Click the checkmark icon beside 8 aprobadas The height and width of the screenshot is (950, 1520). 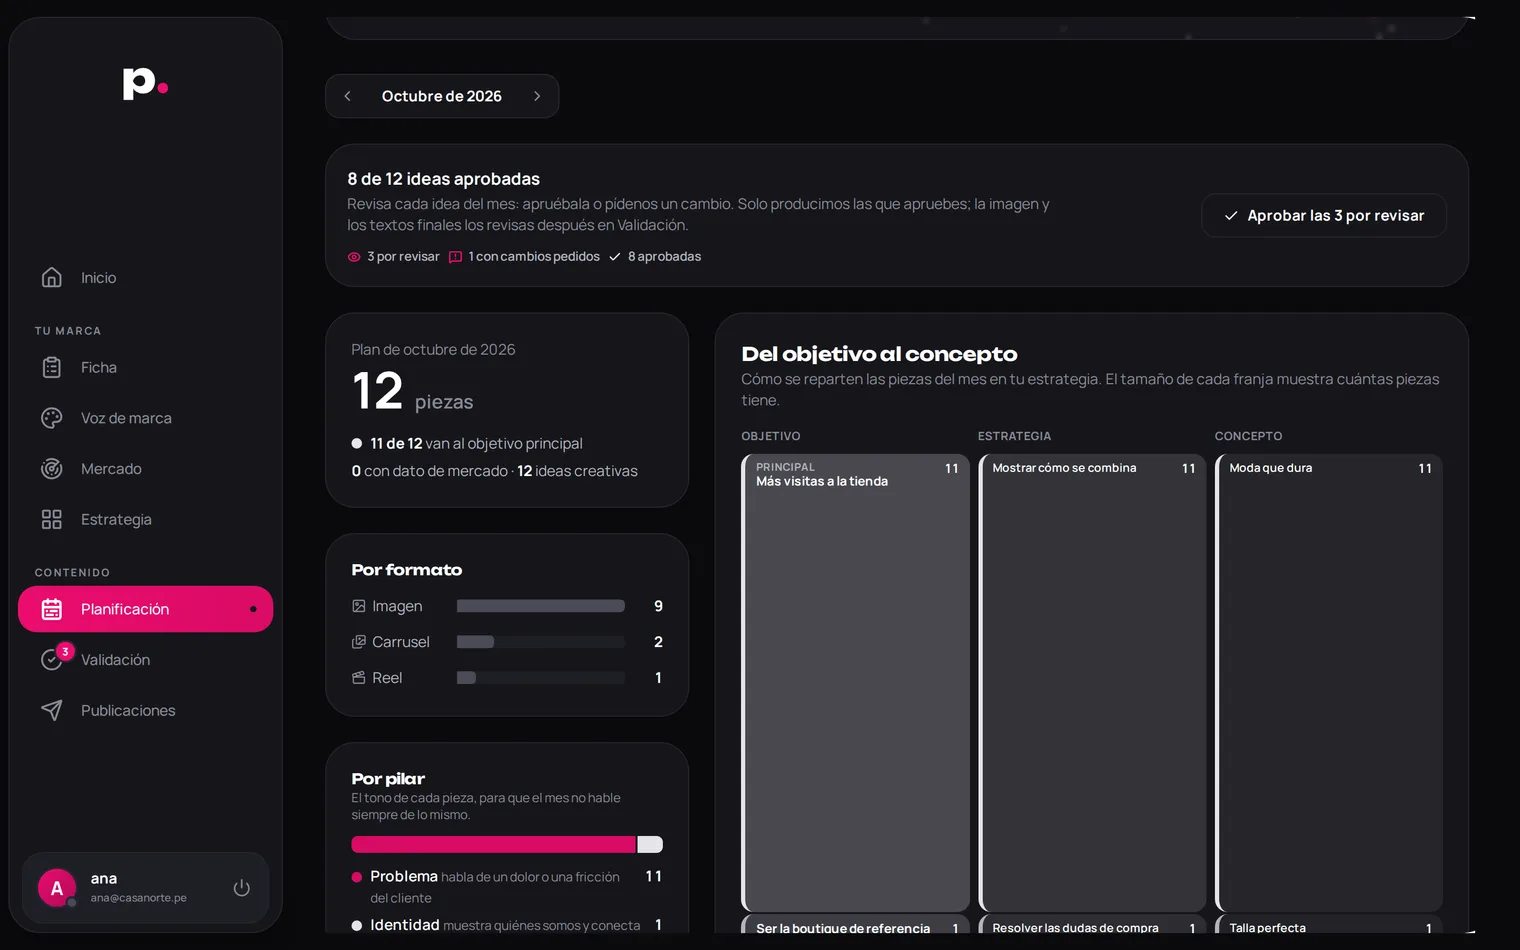click(615, 257)
